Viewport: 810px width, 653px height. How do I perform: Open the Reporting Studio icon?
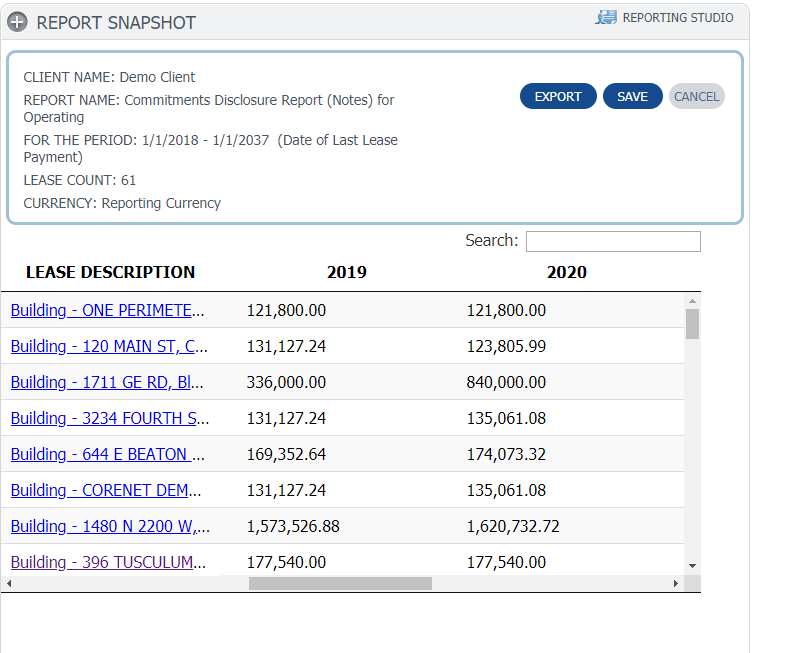(x=606, y=18)
